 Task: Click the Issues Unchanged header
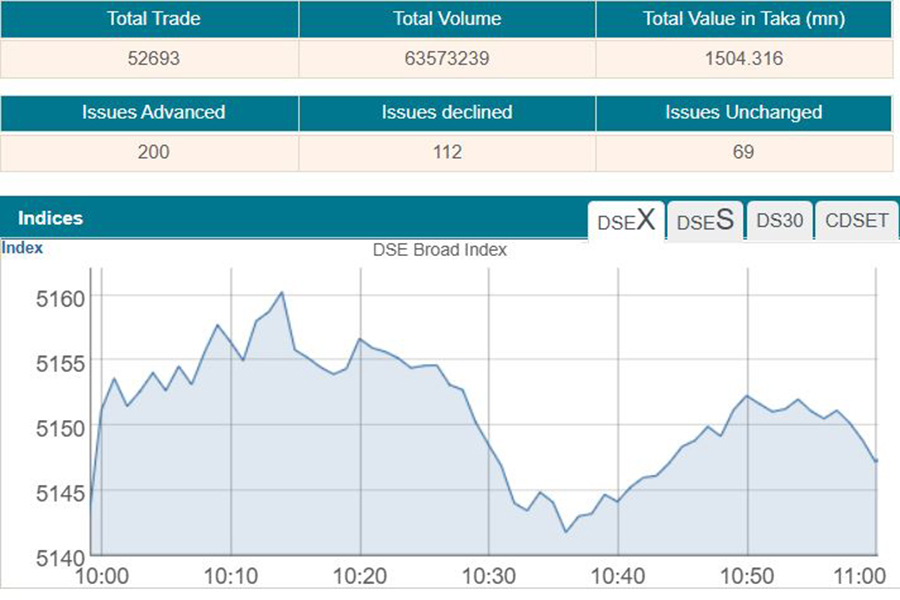[x=743, y=112]
